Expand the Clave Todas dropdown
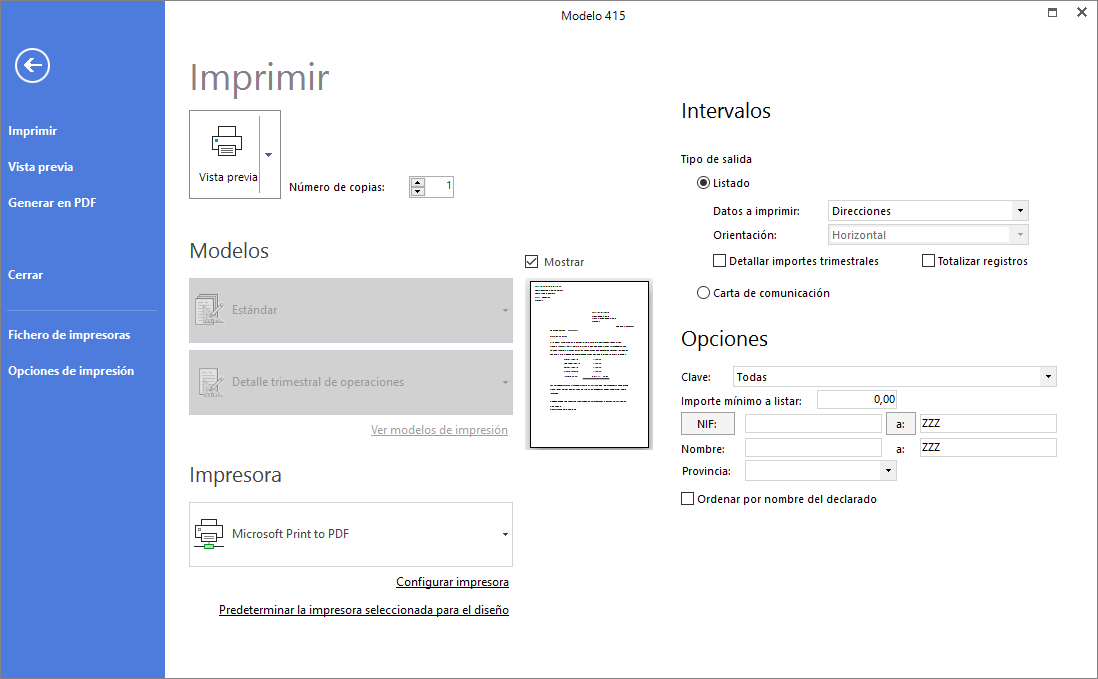This screenshot has height=679, width=1098. click(x=1048, y=377)
